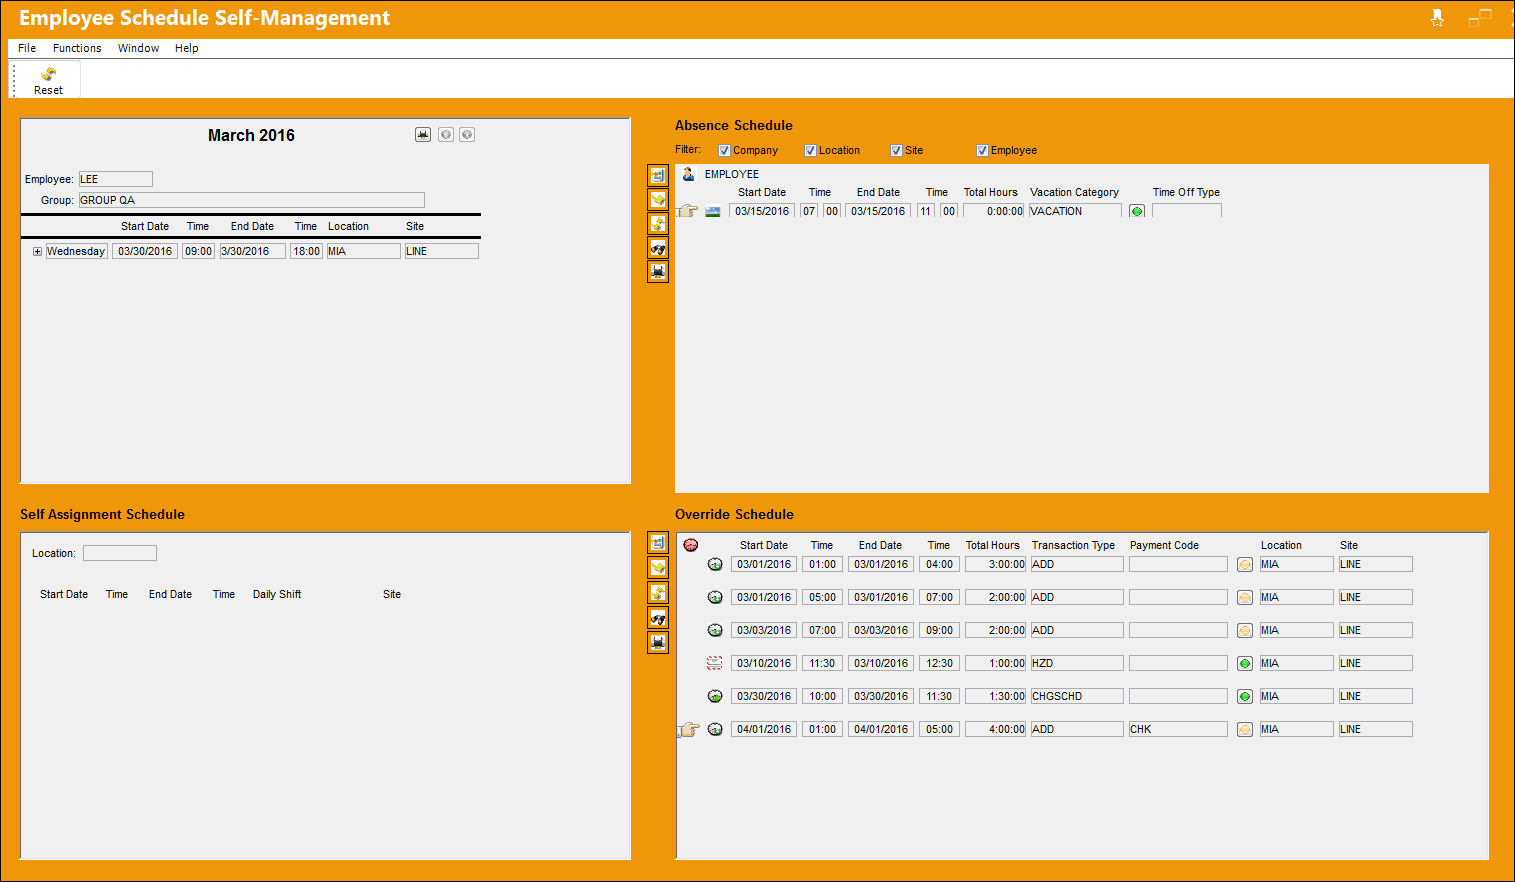
Task: Click the 4:00:00 total hours cell
Action: point(996,729)
